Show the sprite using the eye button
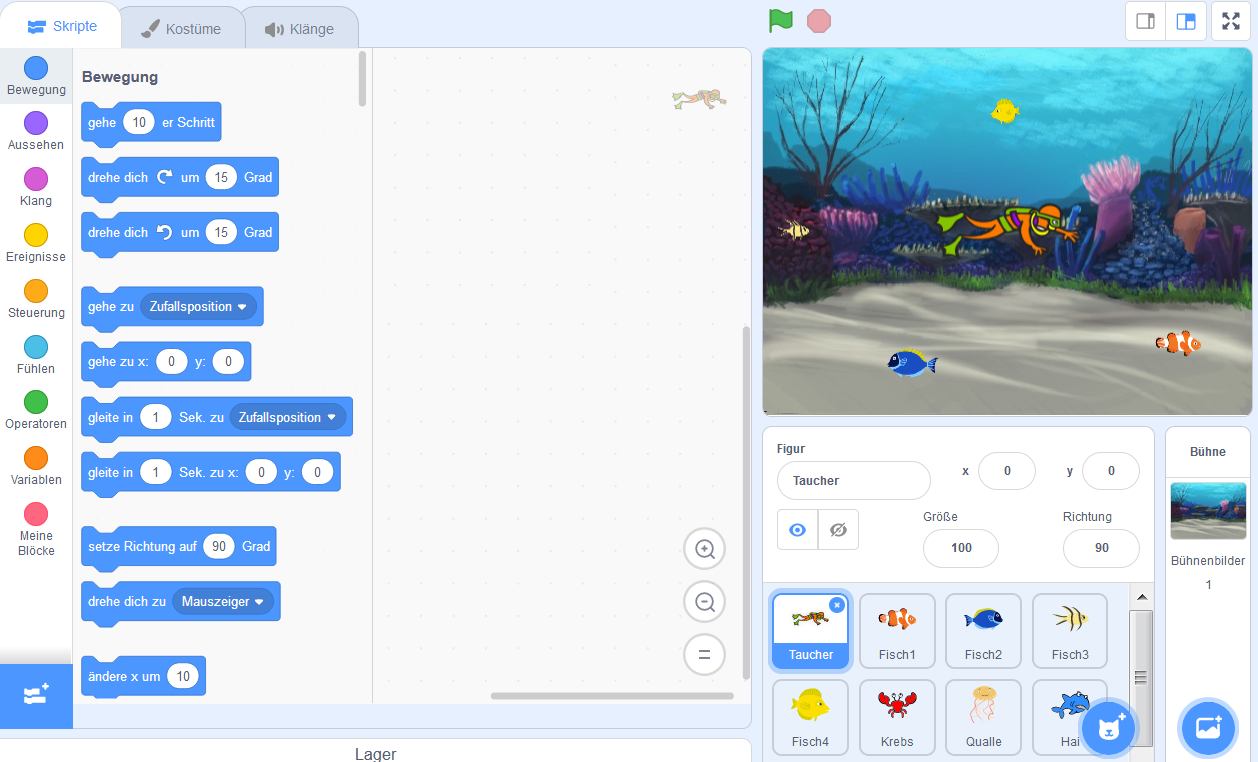The image size is (1258, 762). click(x=797, y=530)
